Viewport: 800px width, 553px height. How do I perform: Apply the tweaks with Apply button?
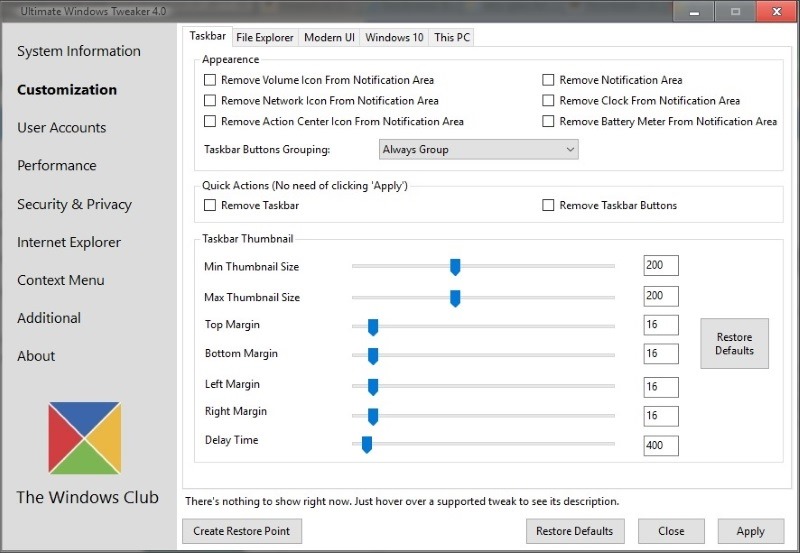751,531
